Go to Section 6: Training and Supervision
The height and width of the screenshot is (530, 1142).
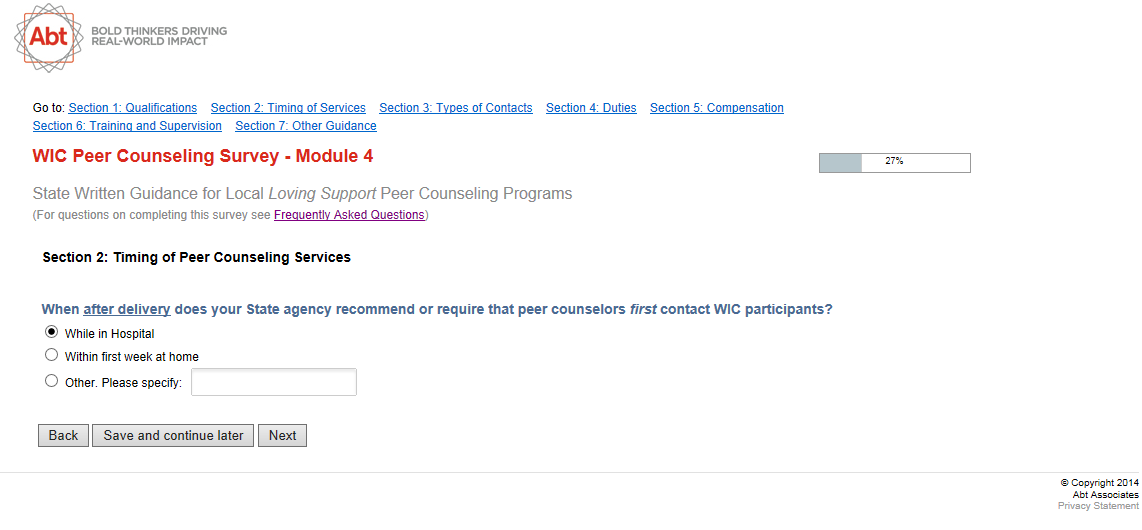coord(127,126)
